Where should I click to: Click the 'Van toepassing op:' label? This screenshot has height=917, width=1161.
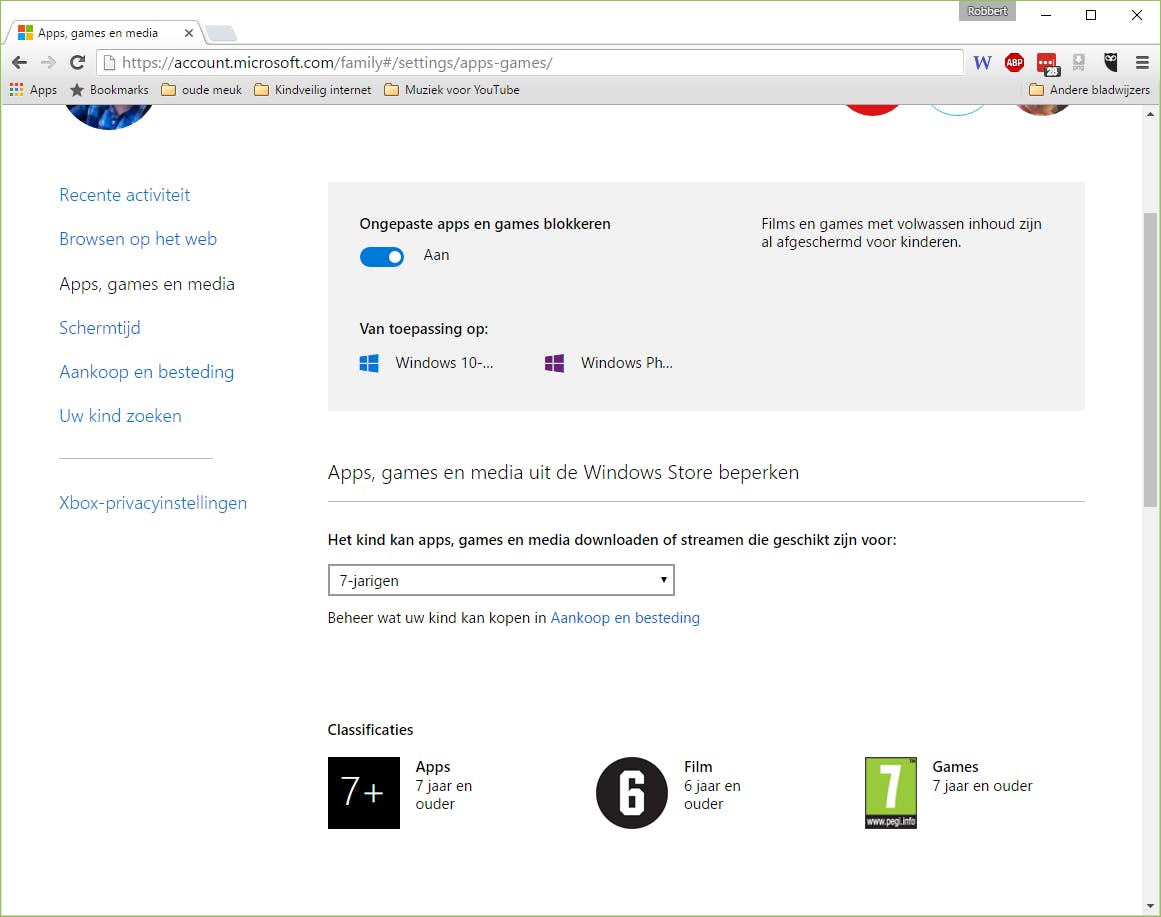point(424,329)
